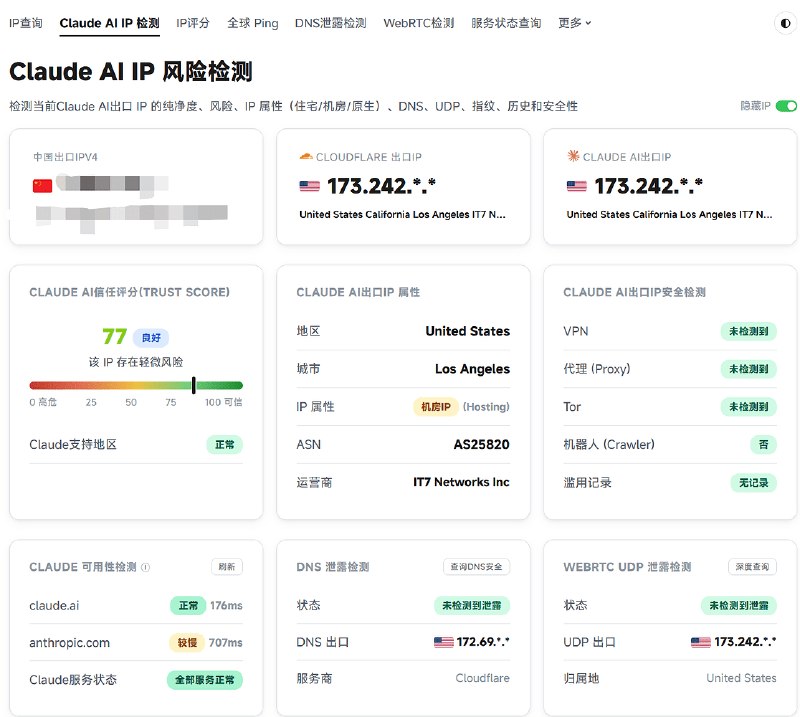
Task: Click the 无记录 abuse record badge
Action: [754, 482]
